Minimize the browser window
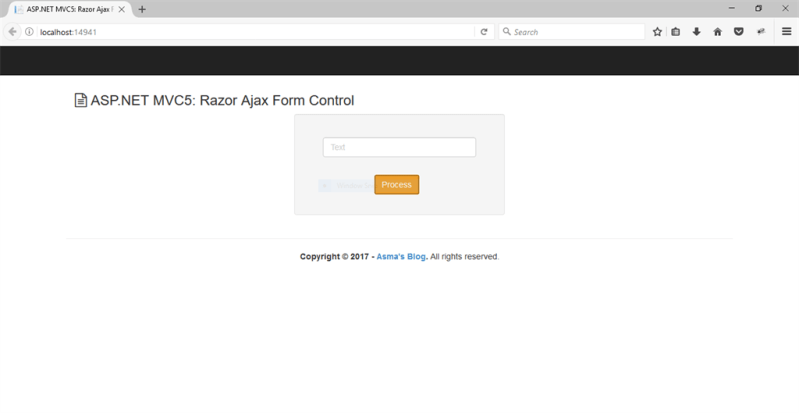799x413 pixels. [x=732, y=8]
